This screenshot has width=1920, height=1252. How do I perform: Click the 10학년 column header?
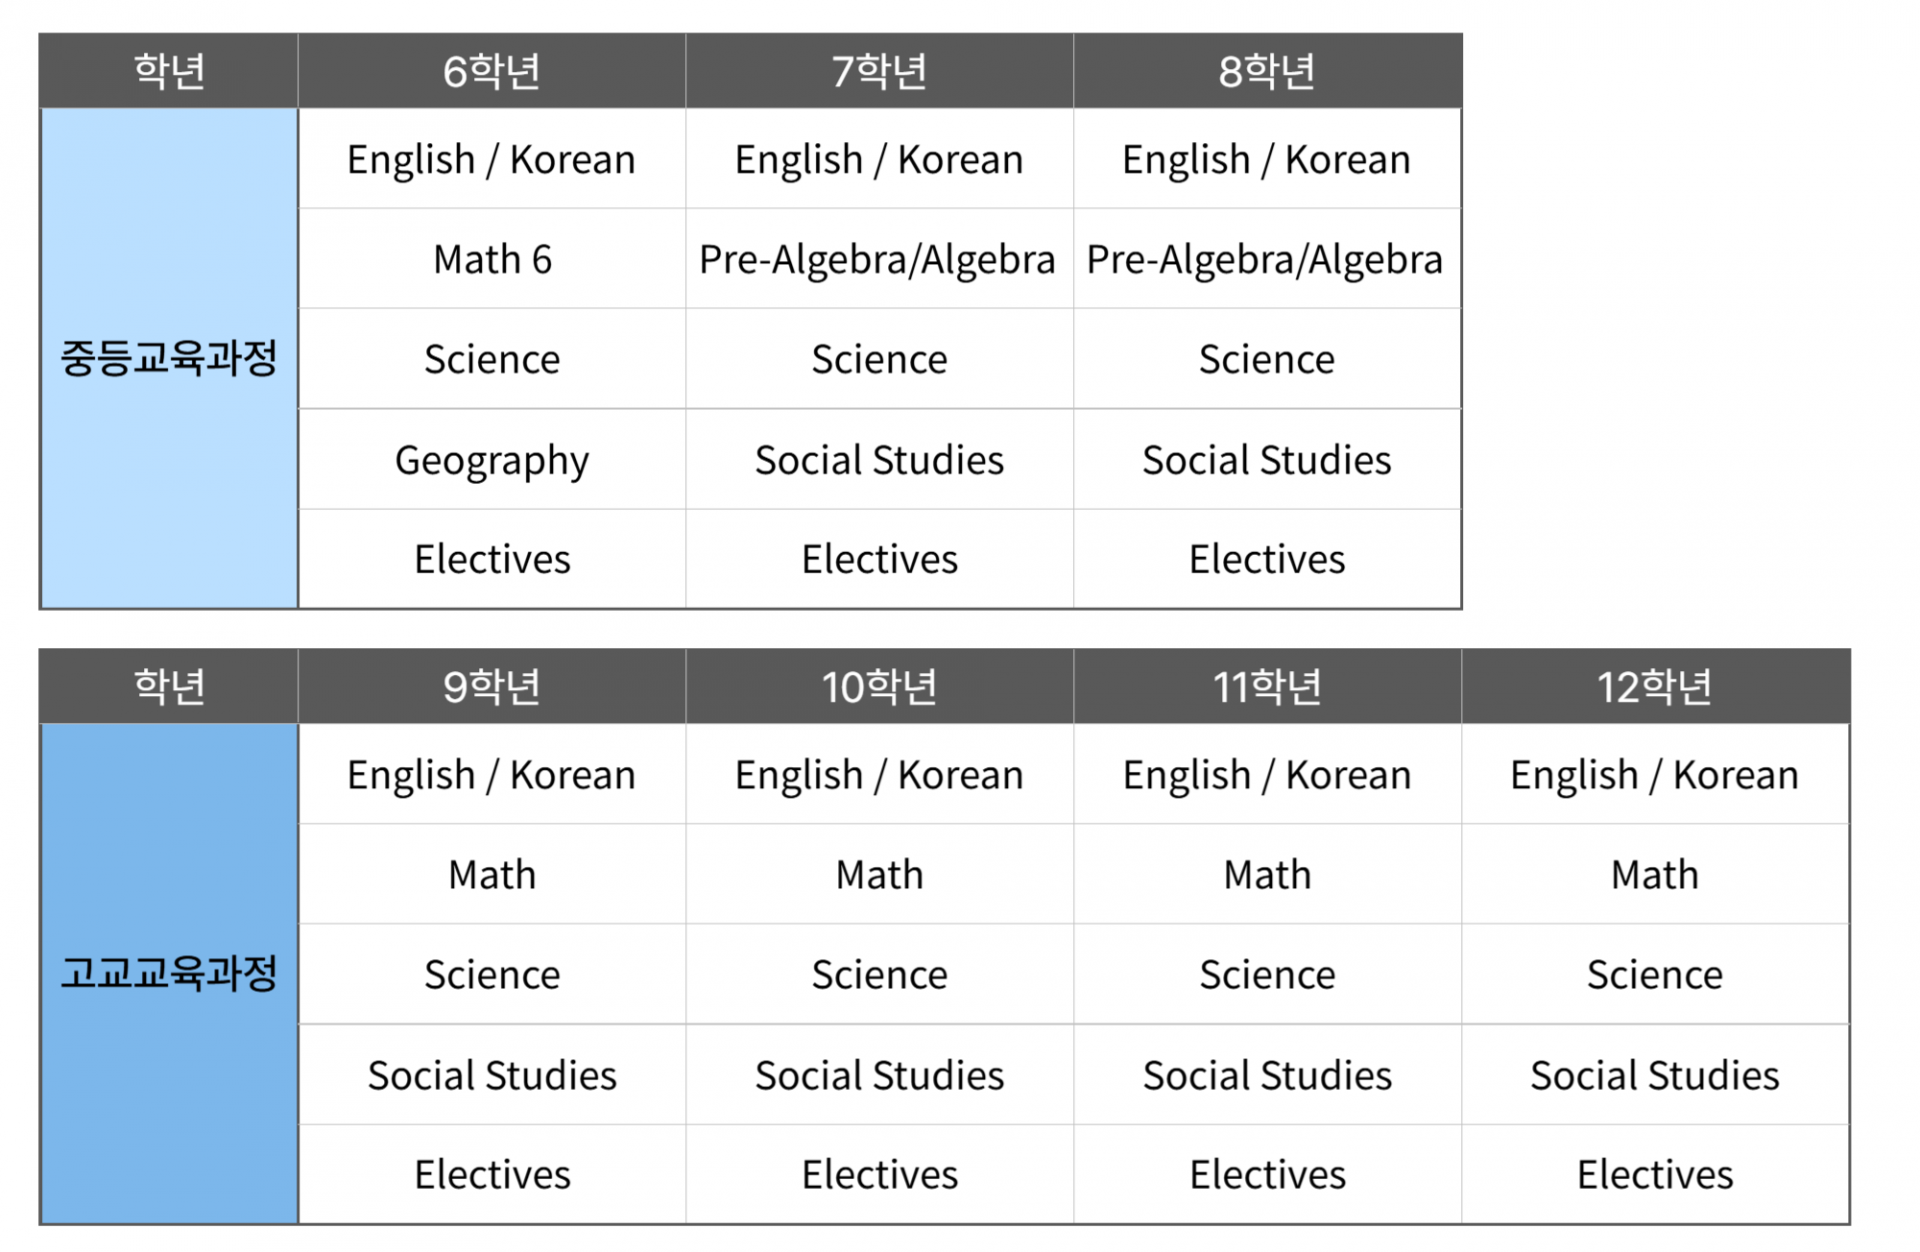(x=879, y=686)
